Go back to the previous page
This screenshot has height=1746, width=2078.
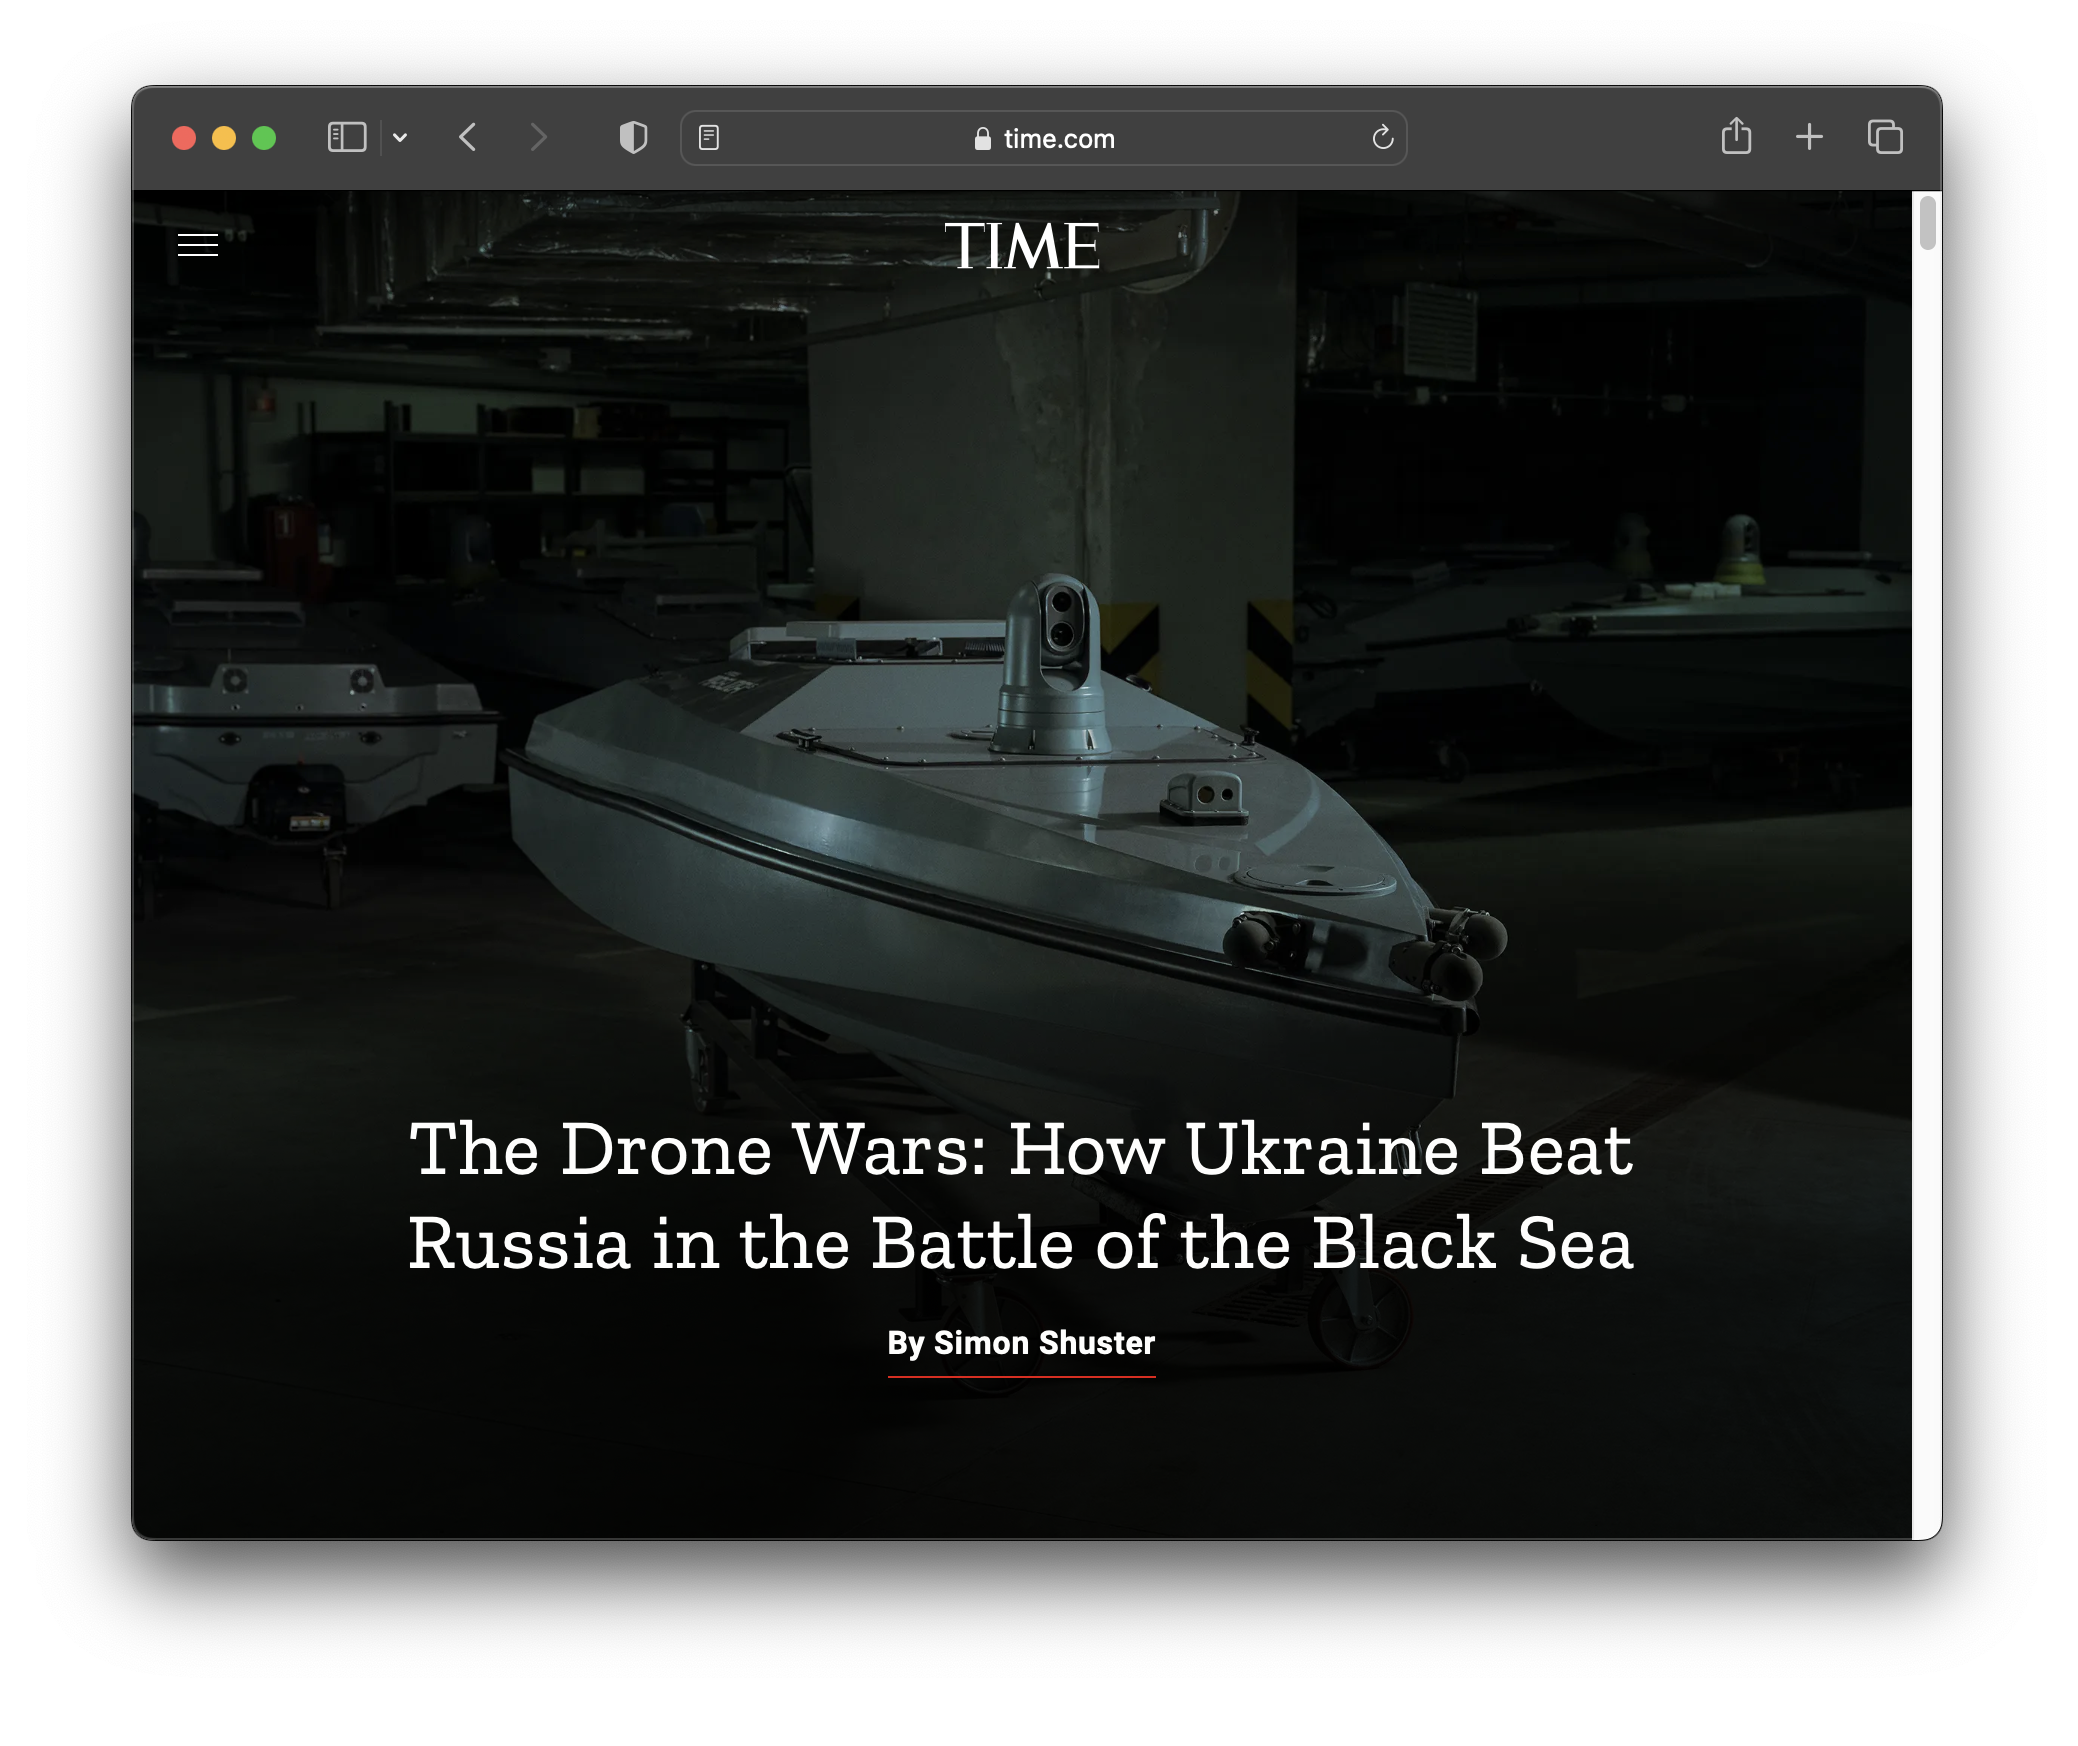(467, 137)
